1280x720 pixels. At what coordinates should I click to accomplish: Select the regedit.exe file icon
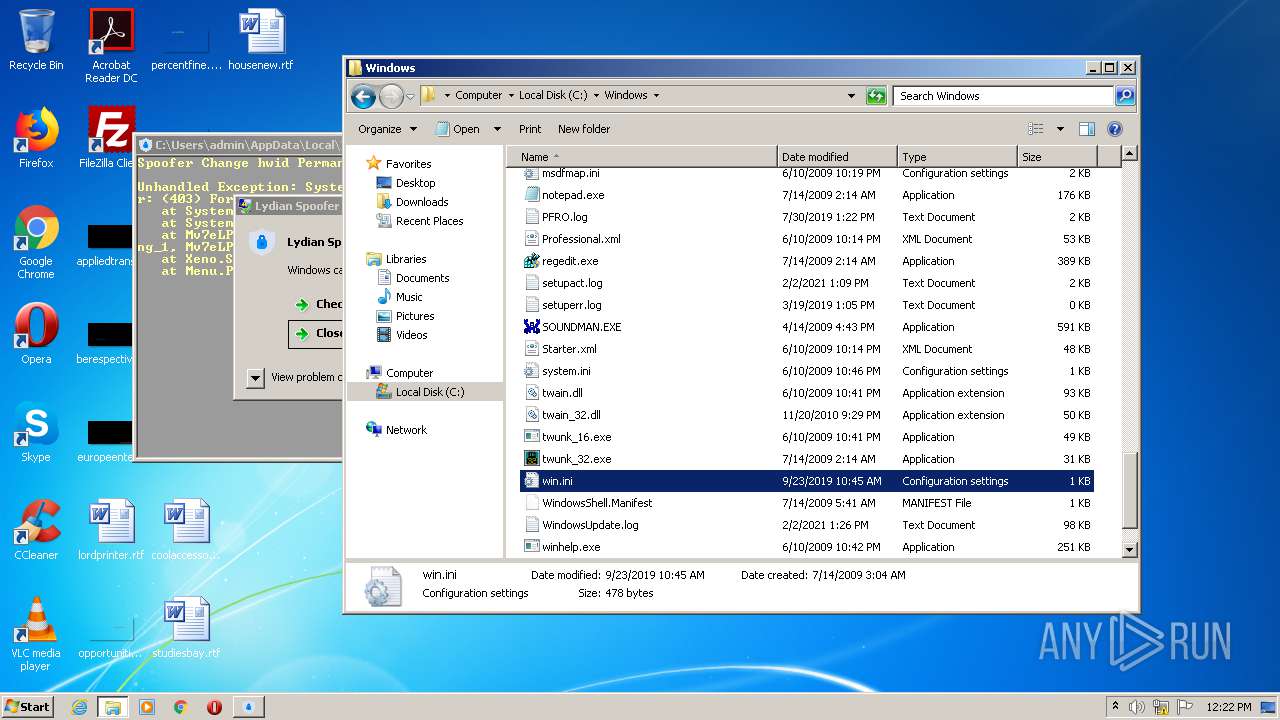tap(532, 261)
